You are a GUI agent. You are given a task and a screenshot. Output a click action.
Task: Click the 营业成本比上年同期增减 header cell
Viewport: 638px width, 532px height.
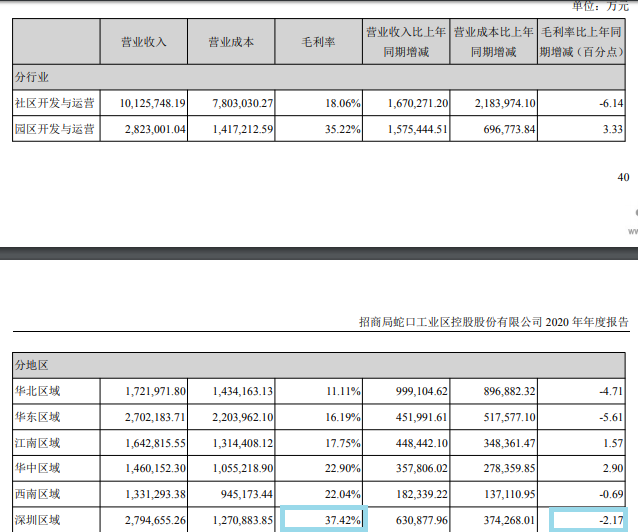(494, 42)
